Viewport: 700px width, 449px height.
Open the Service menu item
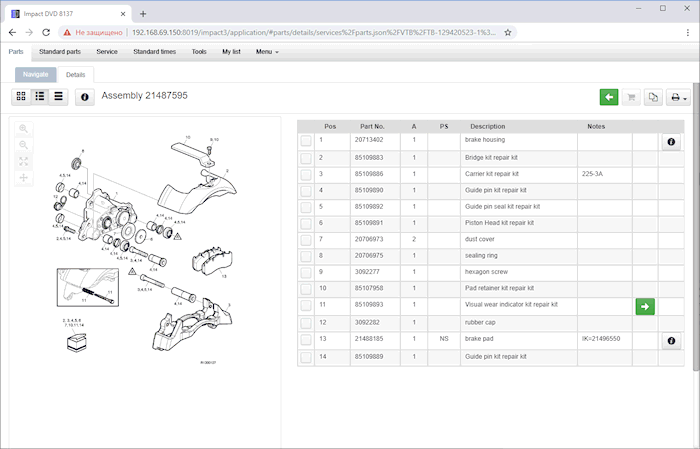106,51
